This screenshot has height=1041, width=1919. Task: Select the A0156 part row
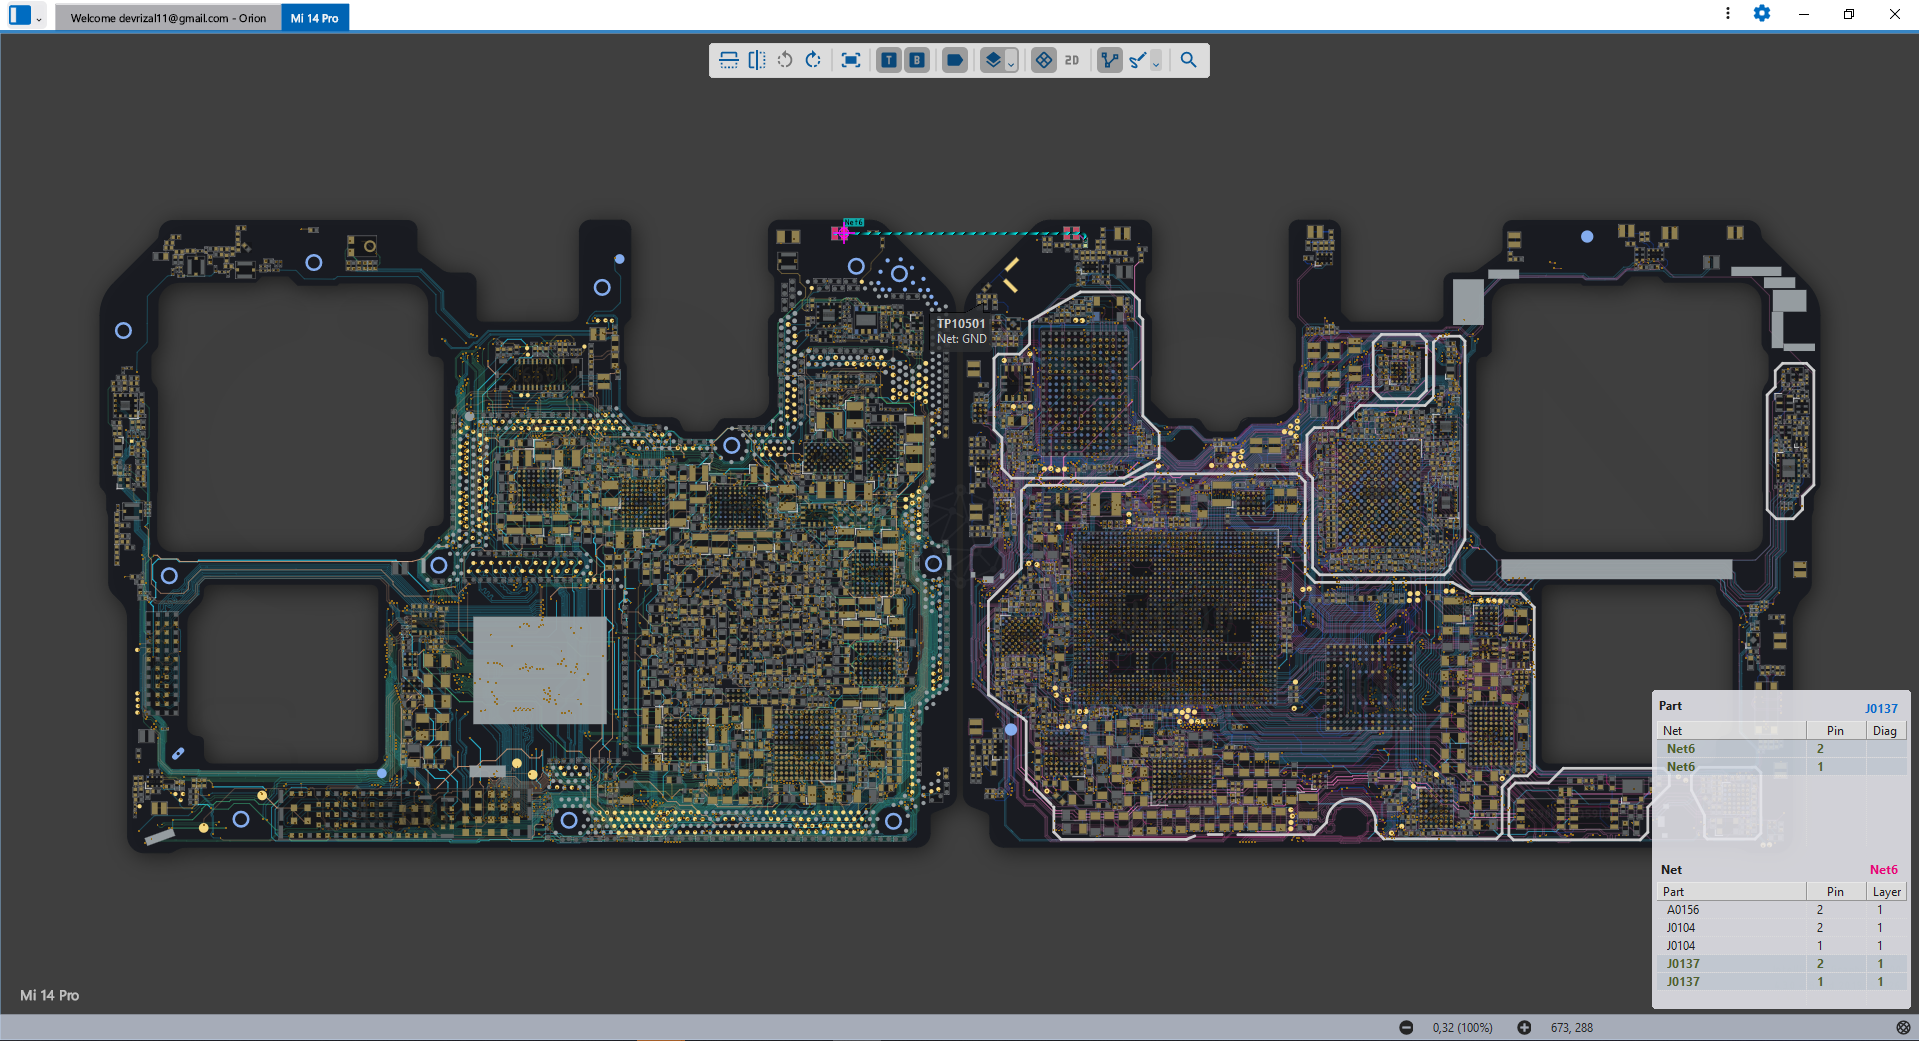pos(1782,910)
